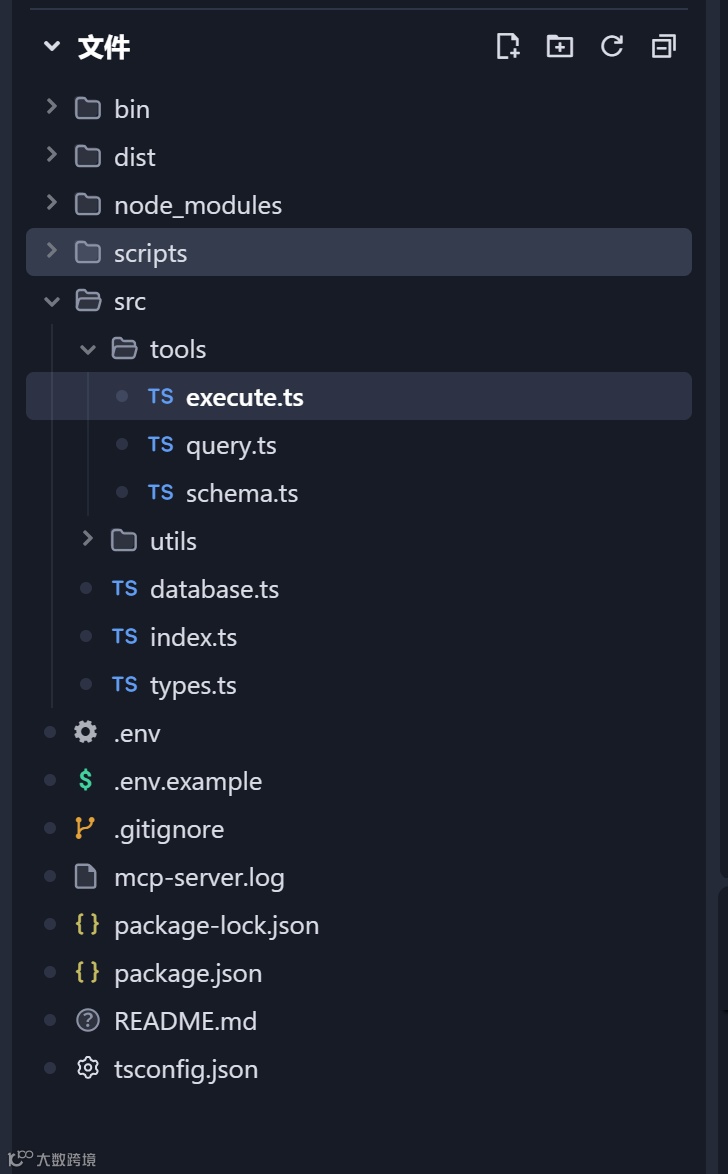Refresh the file explorer
Viewport: 728px width, 1174px height.
(612, 46)
